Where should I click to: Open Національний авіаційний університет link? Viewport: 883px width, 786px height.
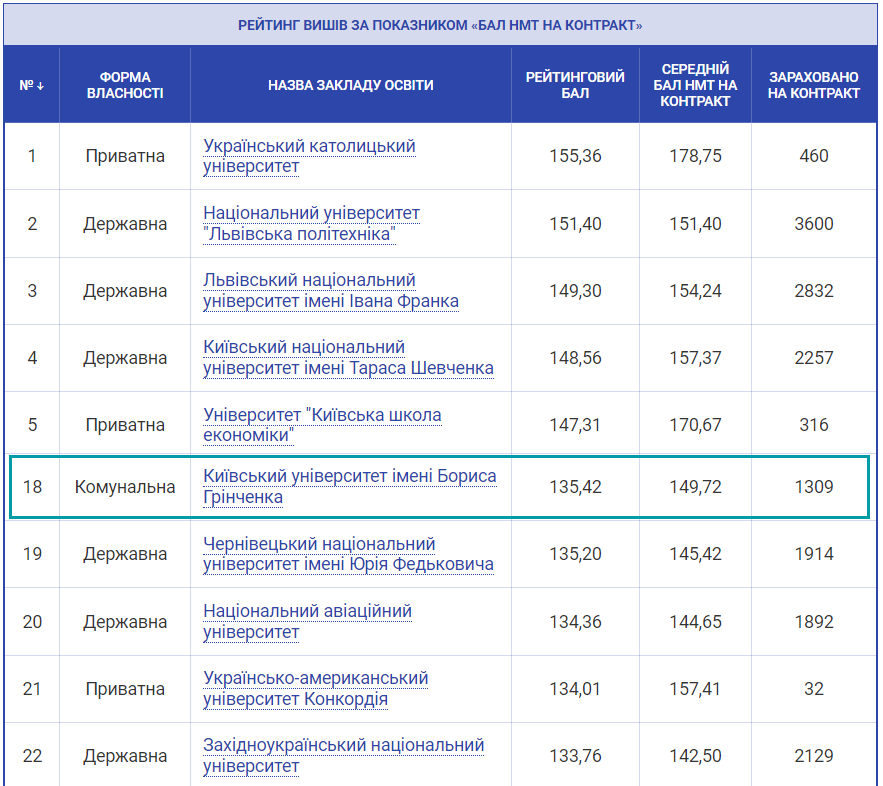point(307,621)
